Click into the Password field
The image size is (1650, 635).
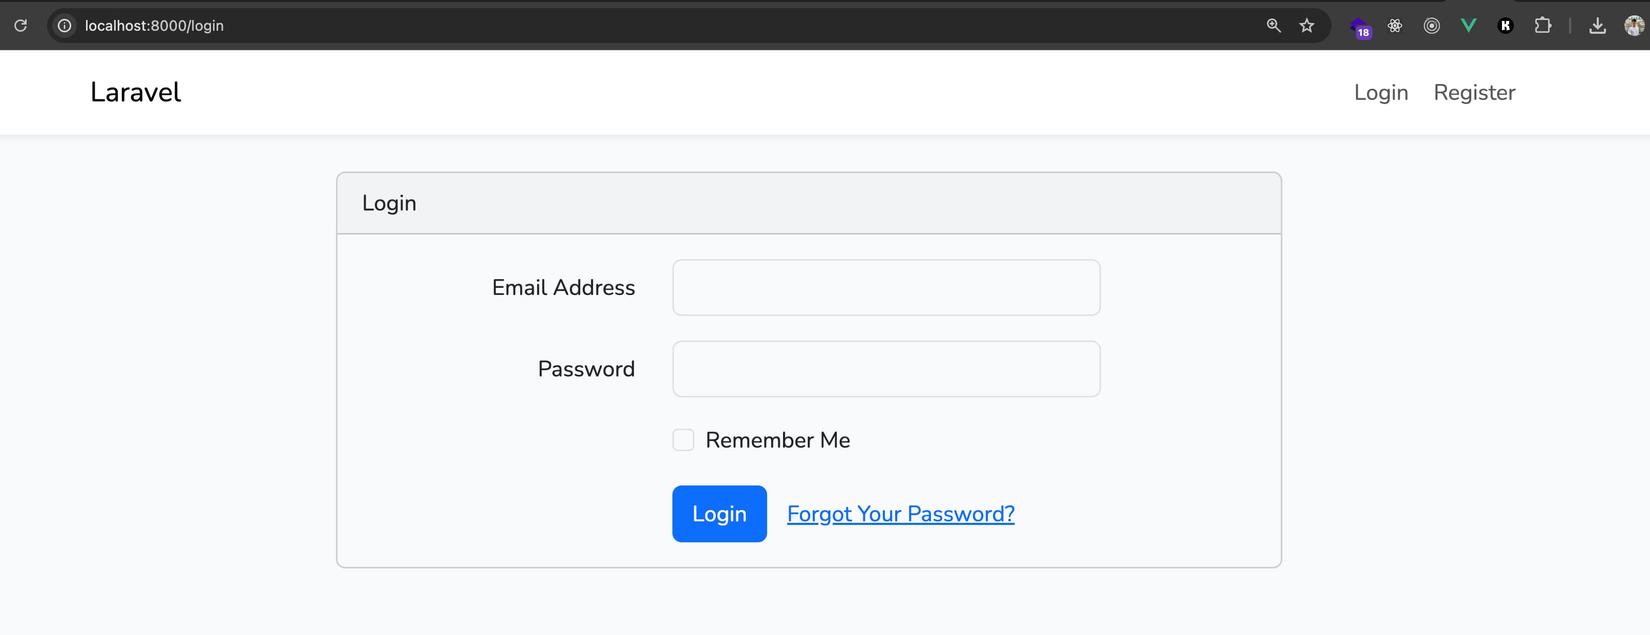886,369
